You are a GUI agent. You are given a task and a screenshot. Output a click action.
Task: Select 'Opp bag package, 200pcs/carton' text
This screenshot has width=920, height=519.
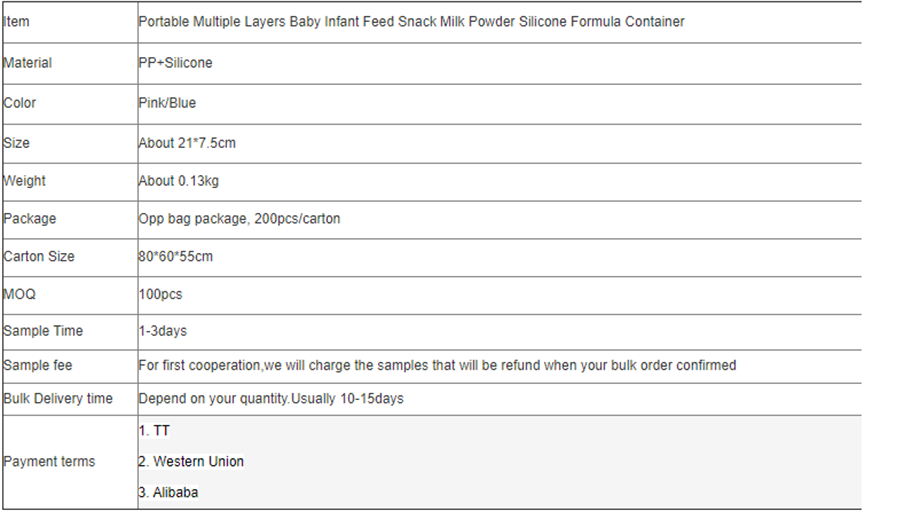[239, 219]
